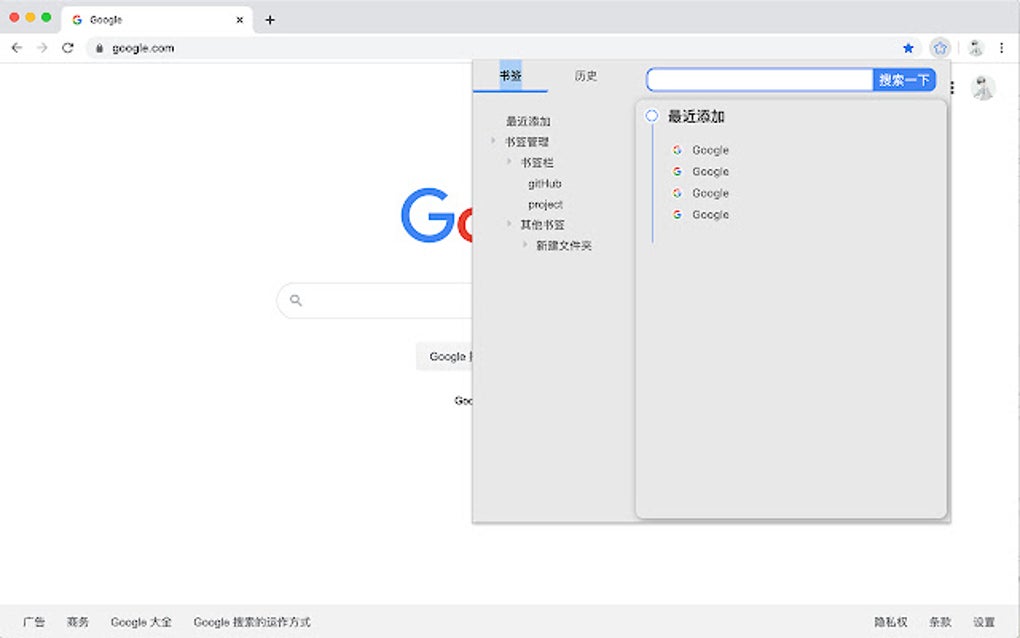Click the page reload icon
The image size is (1020, 638).
[67, 47]
